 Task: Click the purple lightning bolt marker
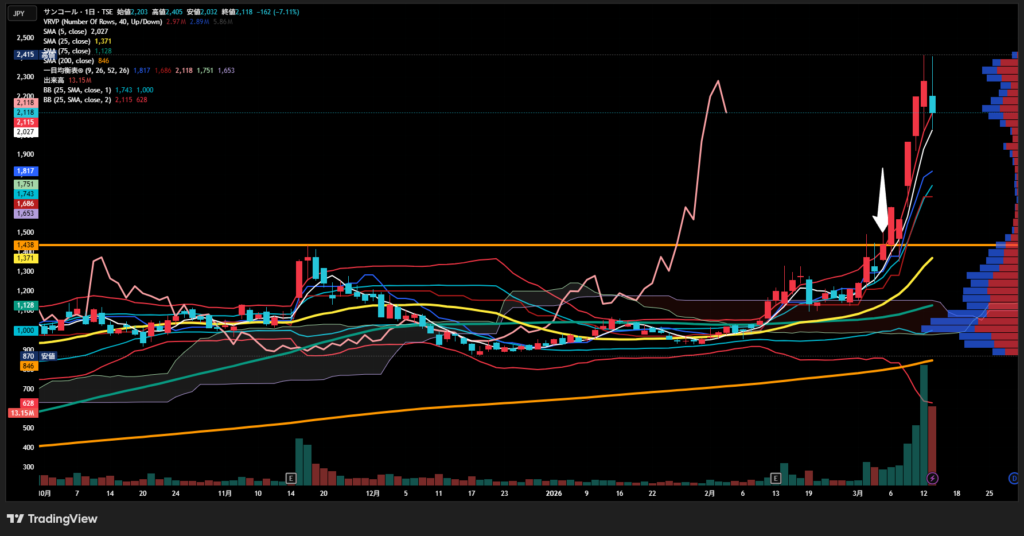click(x=932, y=478)
